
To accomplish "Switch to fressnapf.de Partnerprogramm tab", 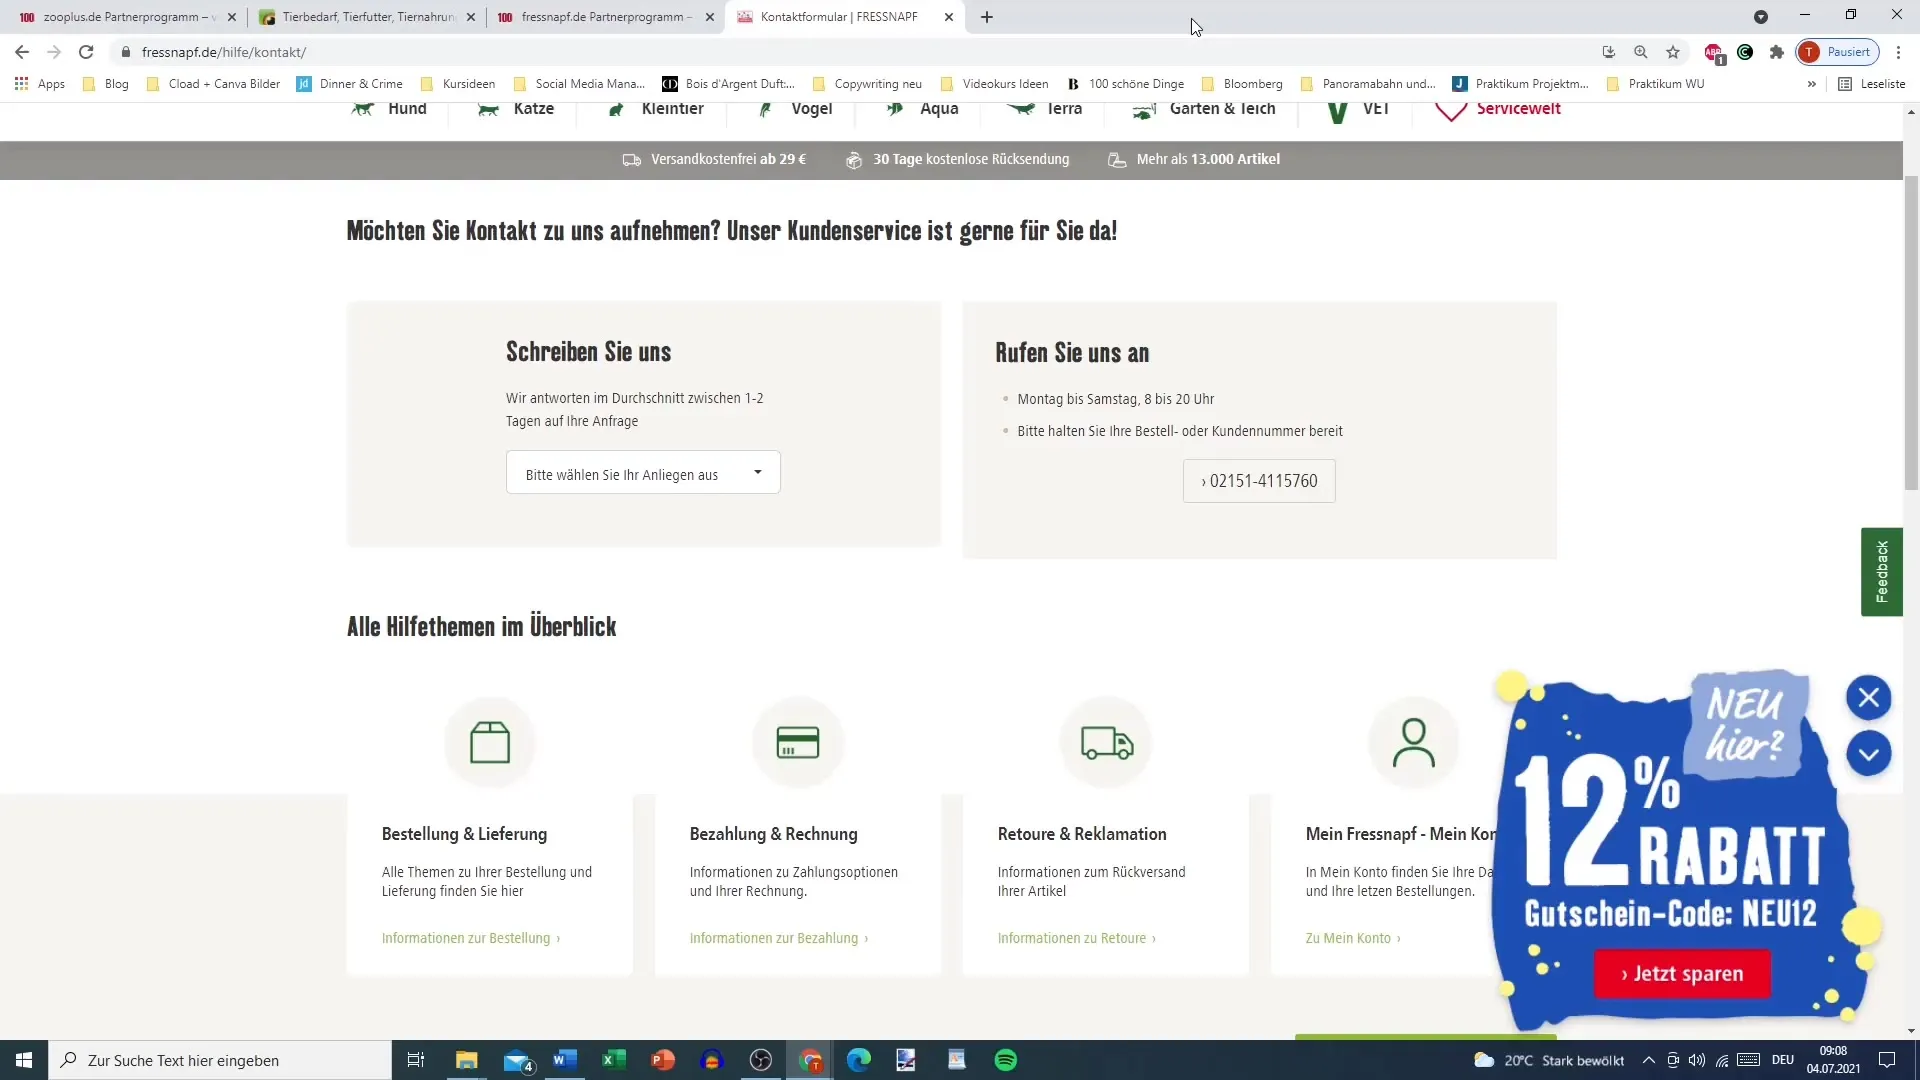I will tap(605, 17).
